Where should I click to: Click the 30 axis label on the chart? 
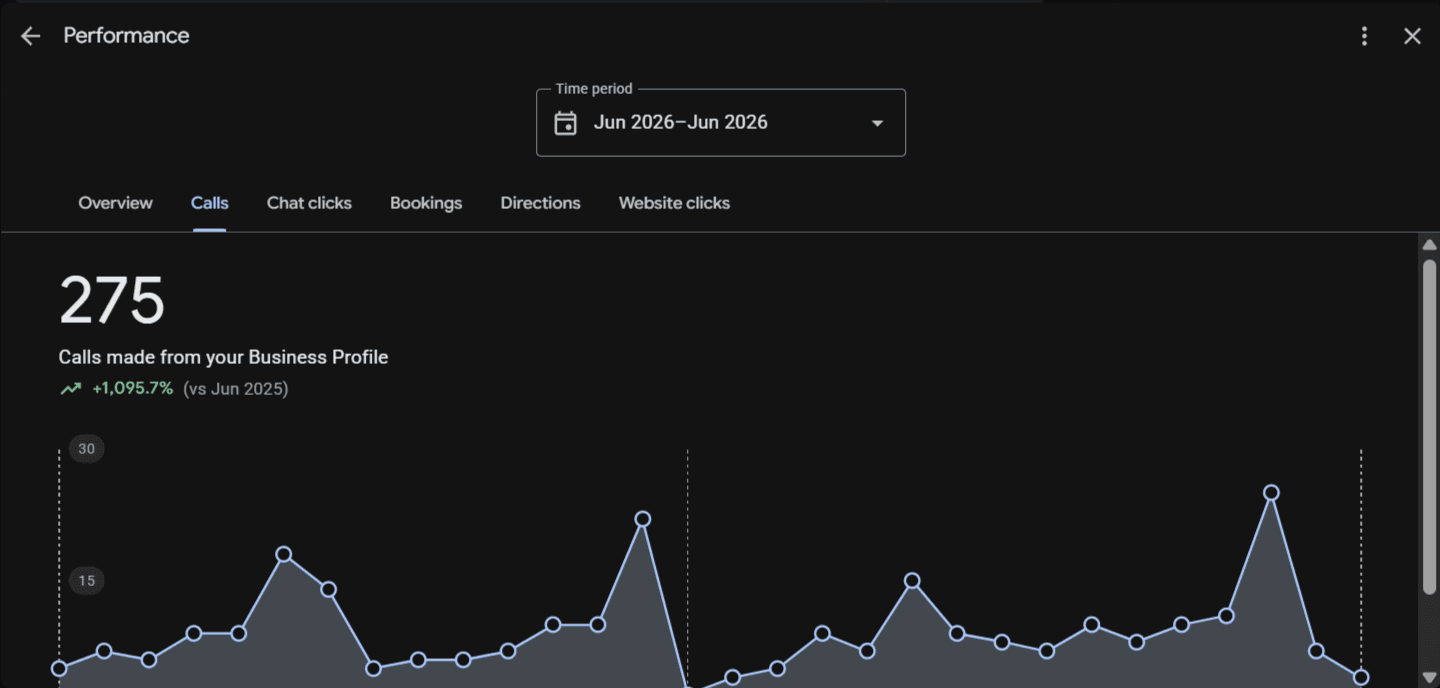pos(87,449)
